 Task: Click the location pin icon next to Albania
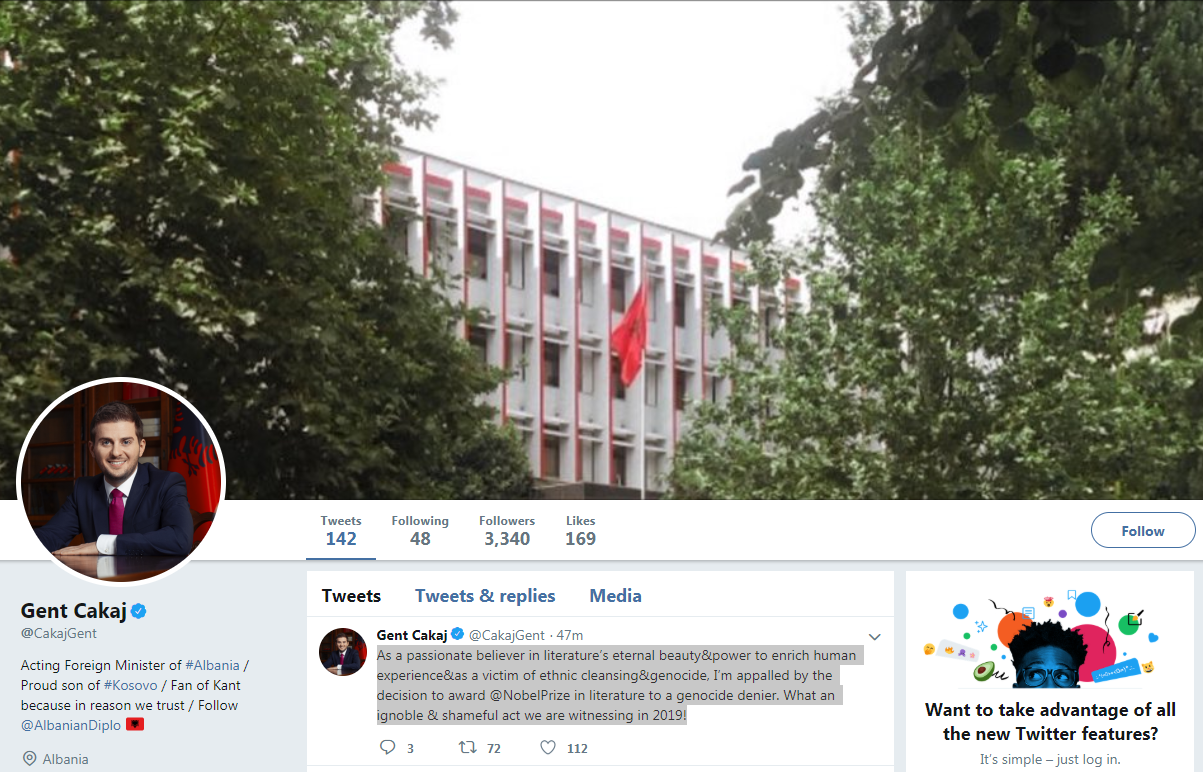[x=27, y=759]
